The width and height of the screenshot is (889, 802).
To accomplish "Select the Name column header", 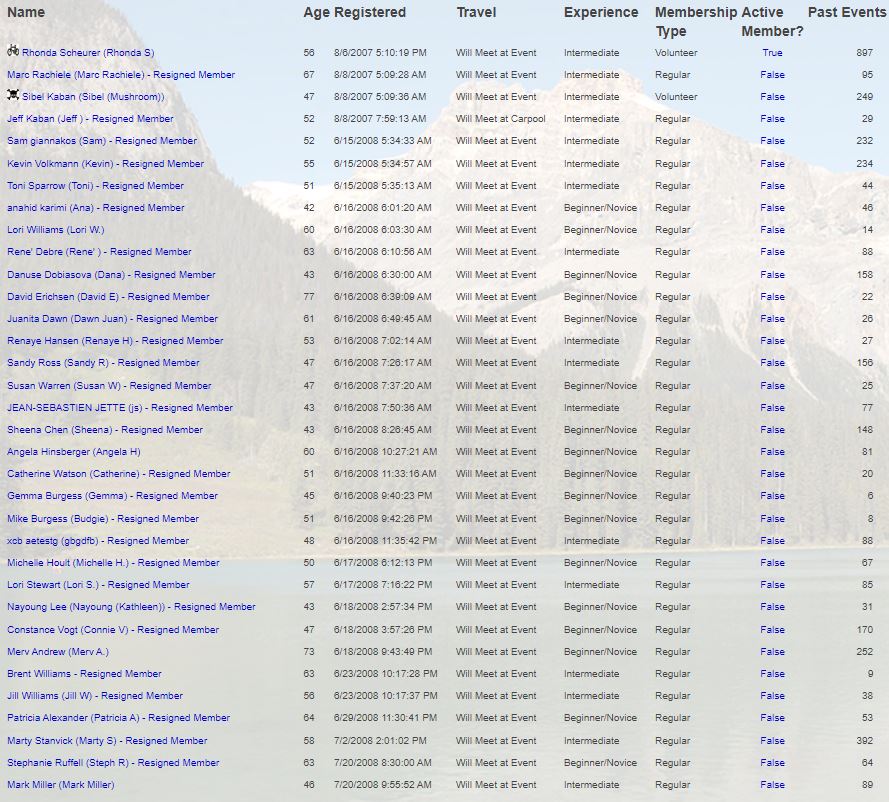I will point(26,13).
